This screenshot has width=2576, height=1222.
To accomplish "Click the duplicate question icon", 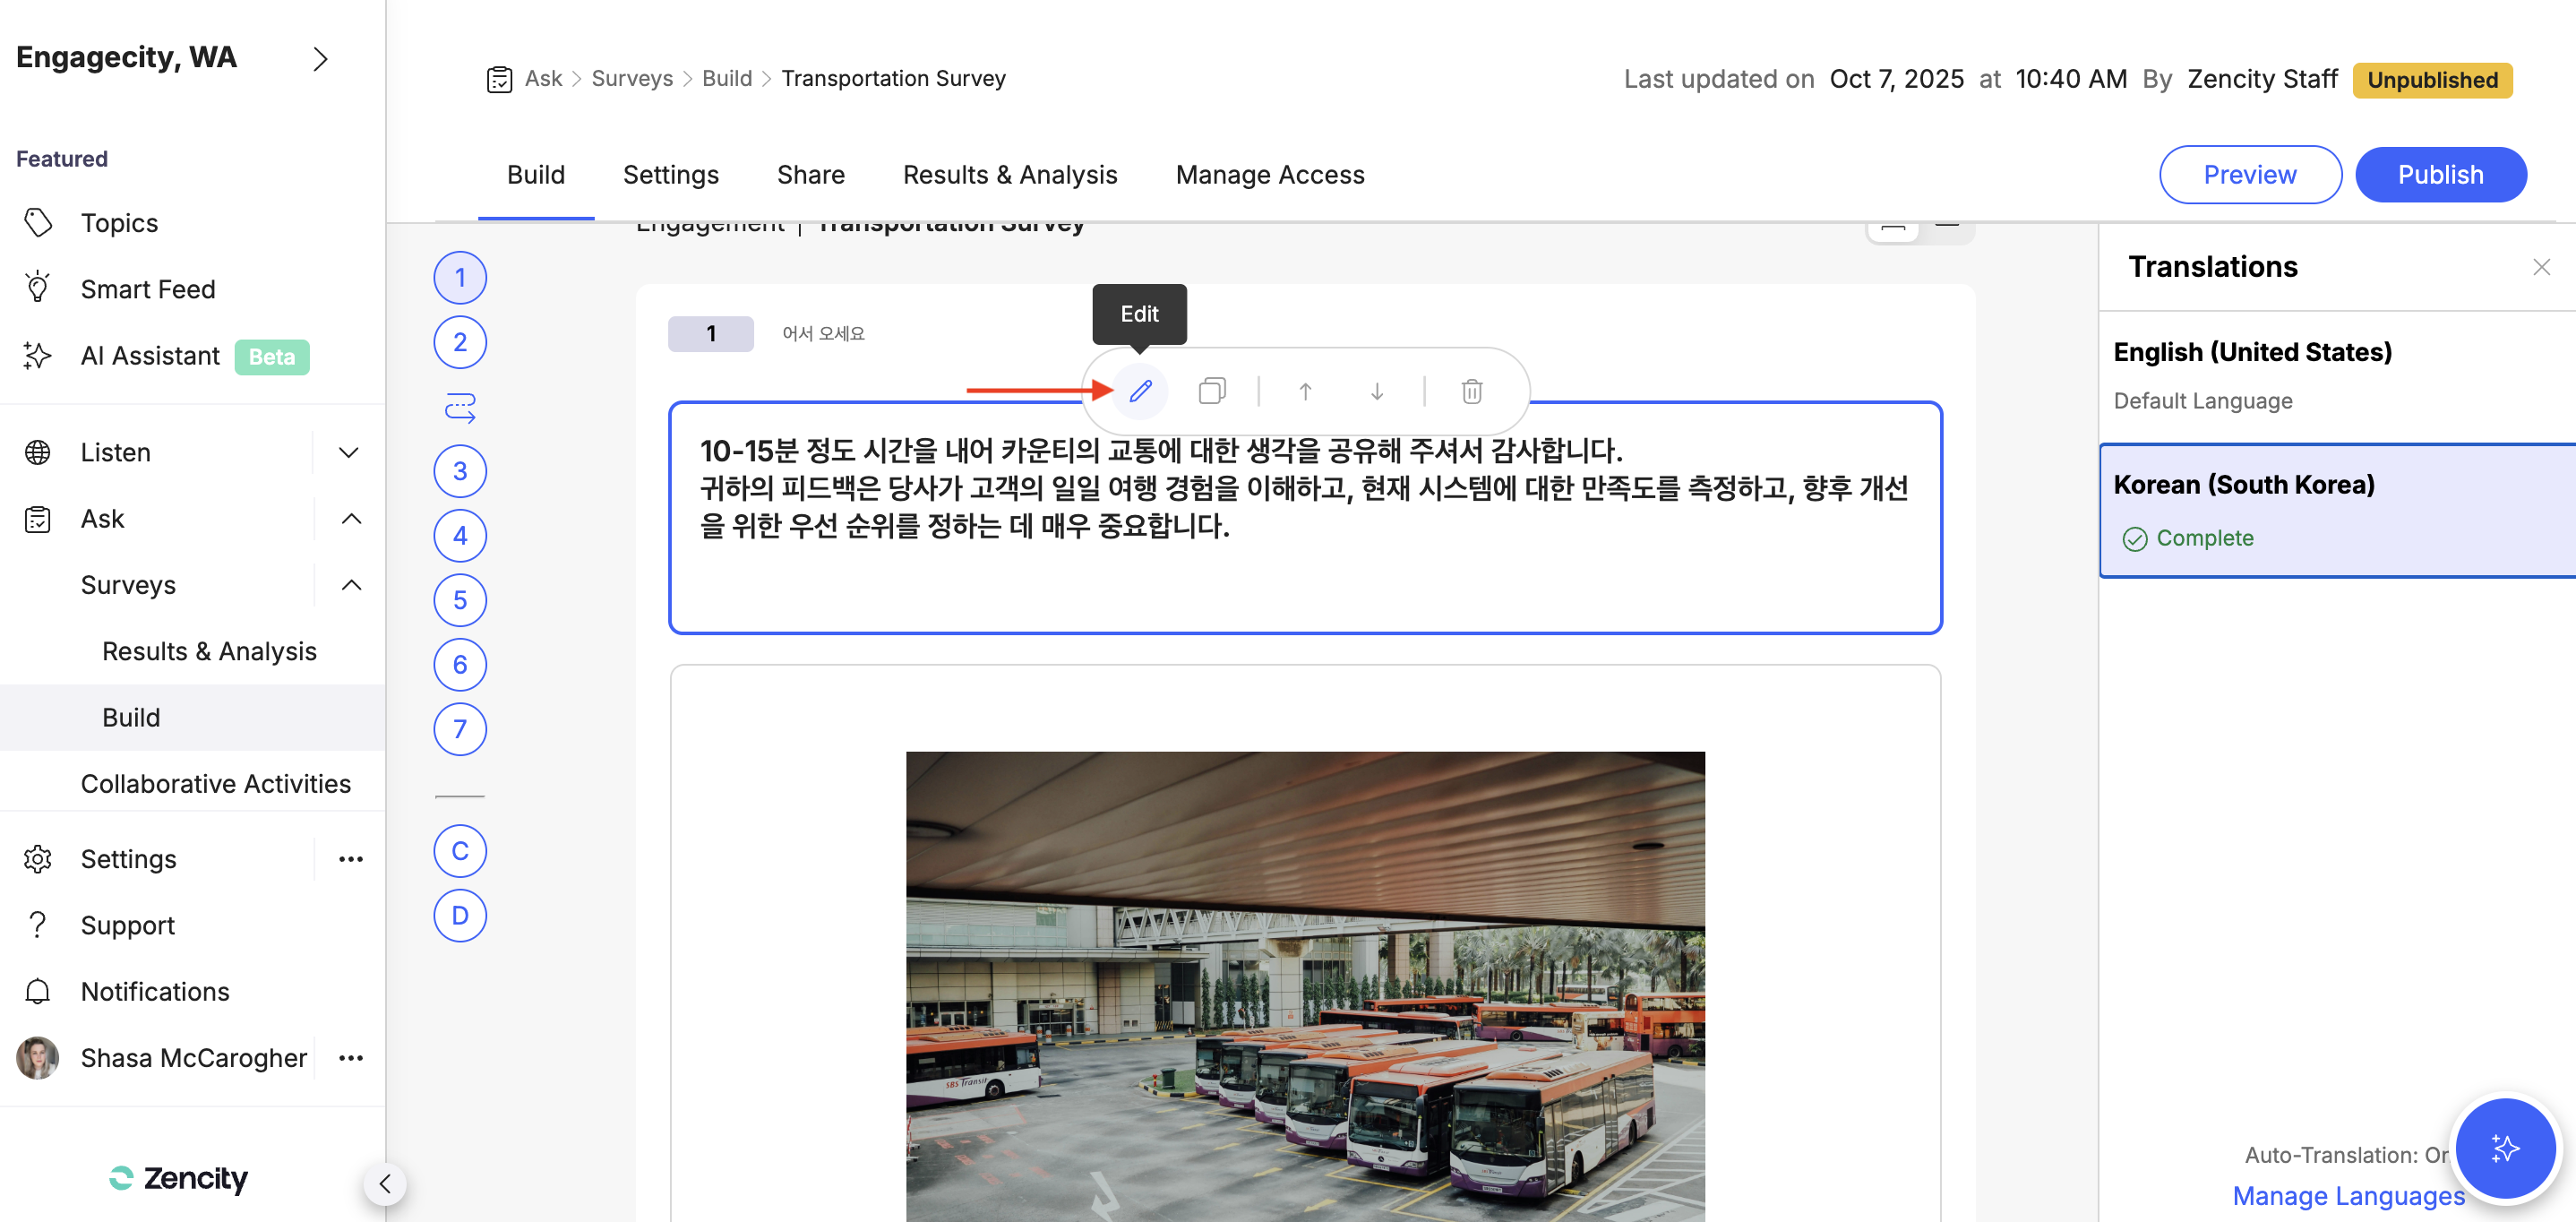I will [1211, 391].
